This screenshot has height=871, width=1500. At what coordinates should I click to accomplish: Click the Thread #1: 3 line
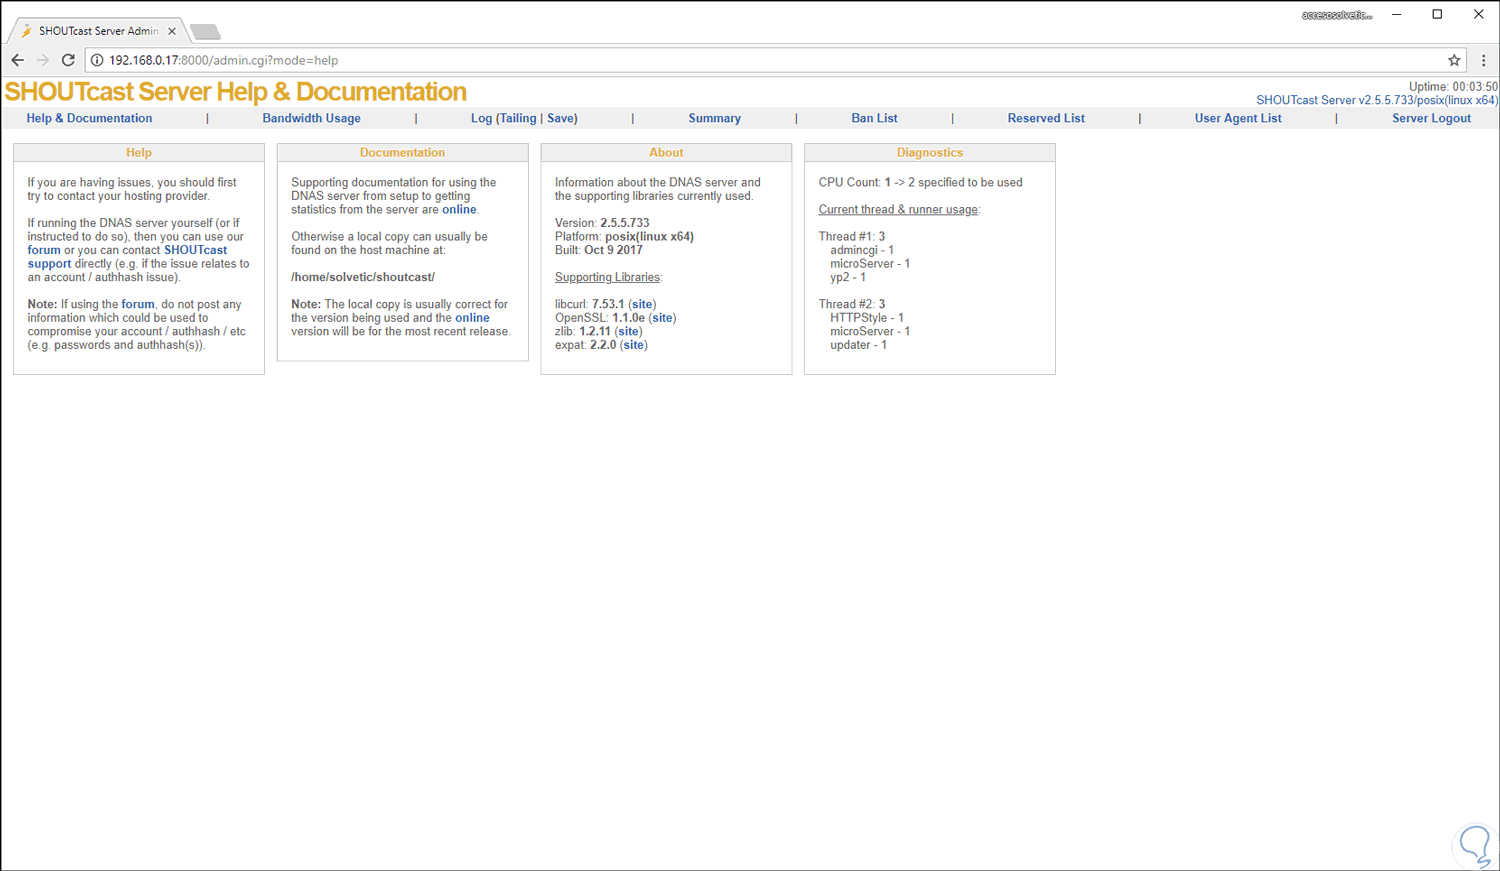pyautogui.click(x=852, y=237)
